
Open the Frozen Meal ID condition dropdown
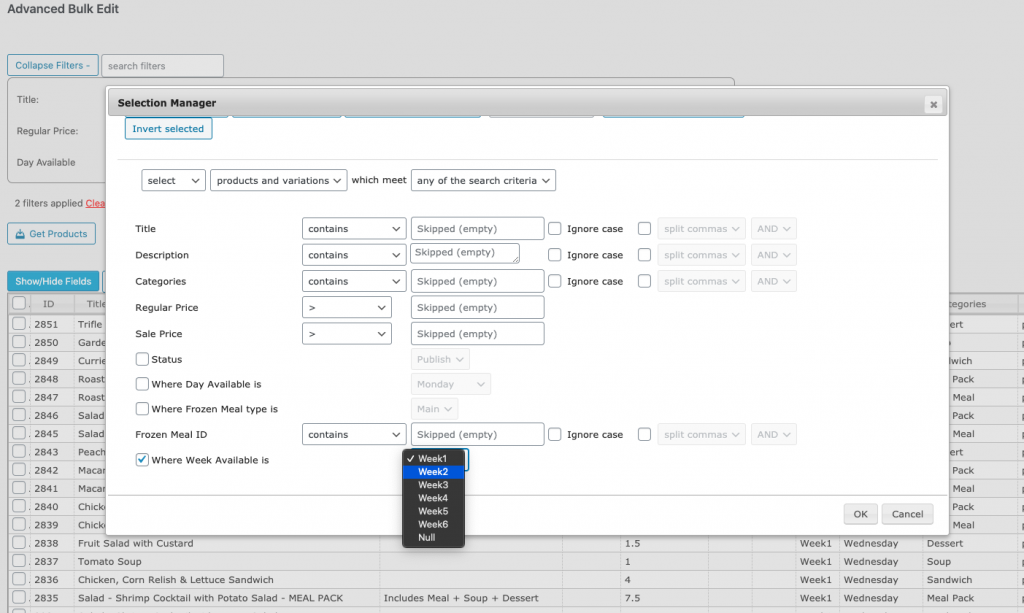[x=354, y=434]
